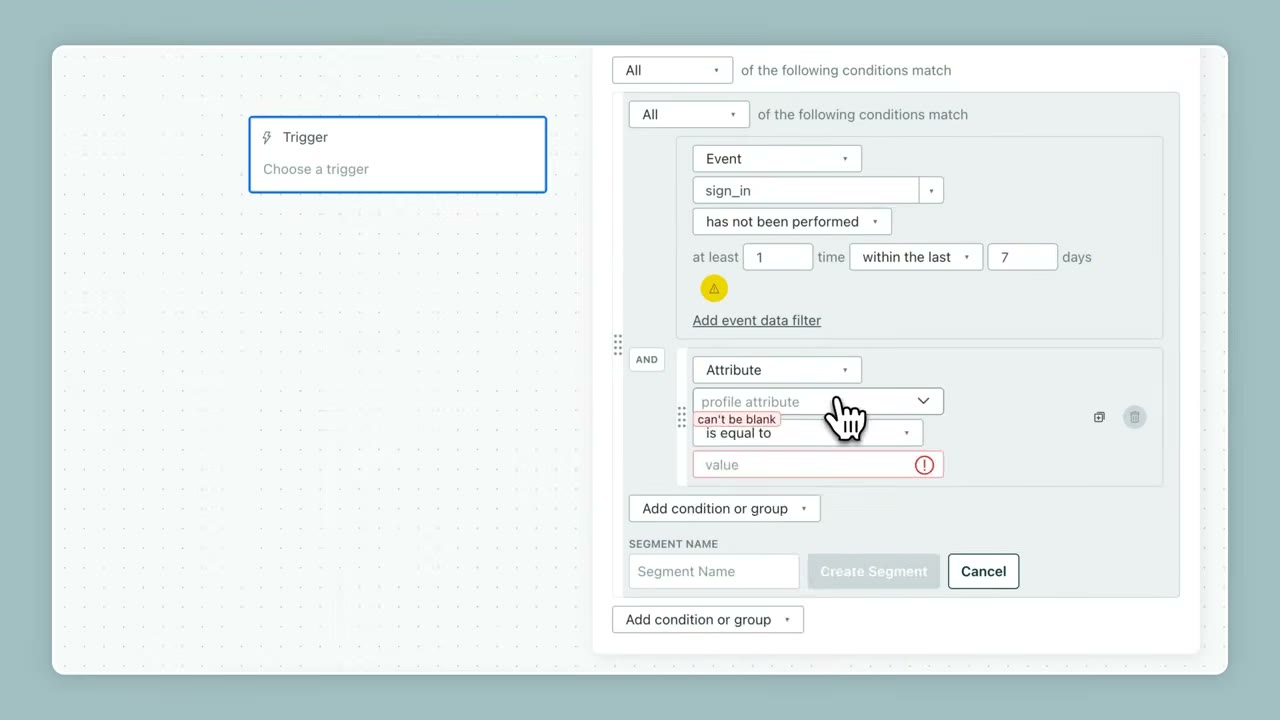Click the duplicate icon on the Attribute condition
This screenshot has height=720, width=1280.
[x=1099, y=417]
